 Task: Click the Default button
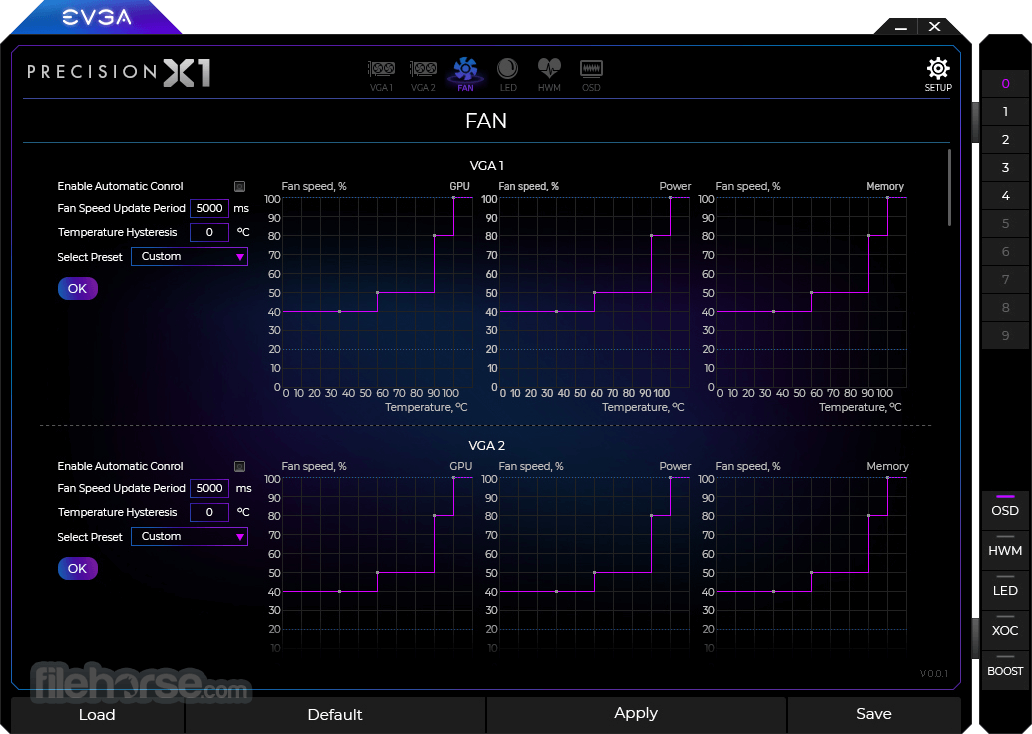point(335,715)
